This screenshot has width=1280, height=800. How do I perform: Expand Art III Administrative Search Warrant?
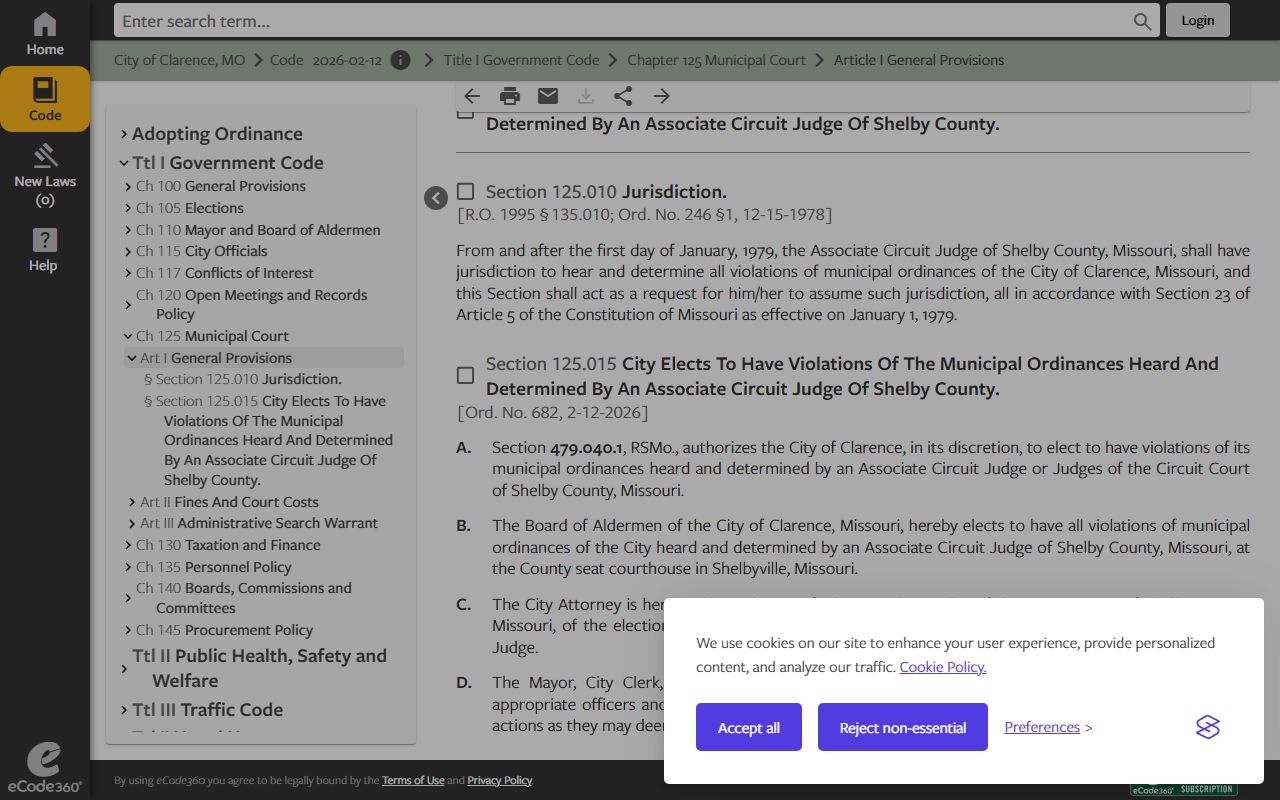point(132,523)
